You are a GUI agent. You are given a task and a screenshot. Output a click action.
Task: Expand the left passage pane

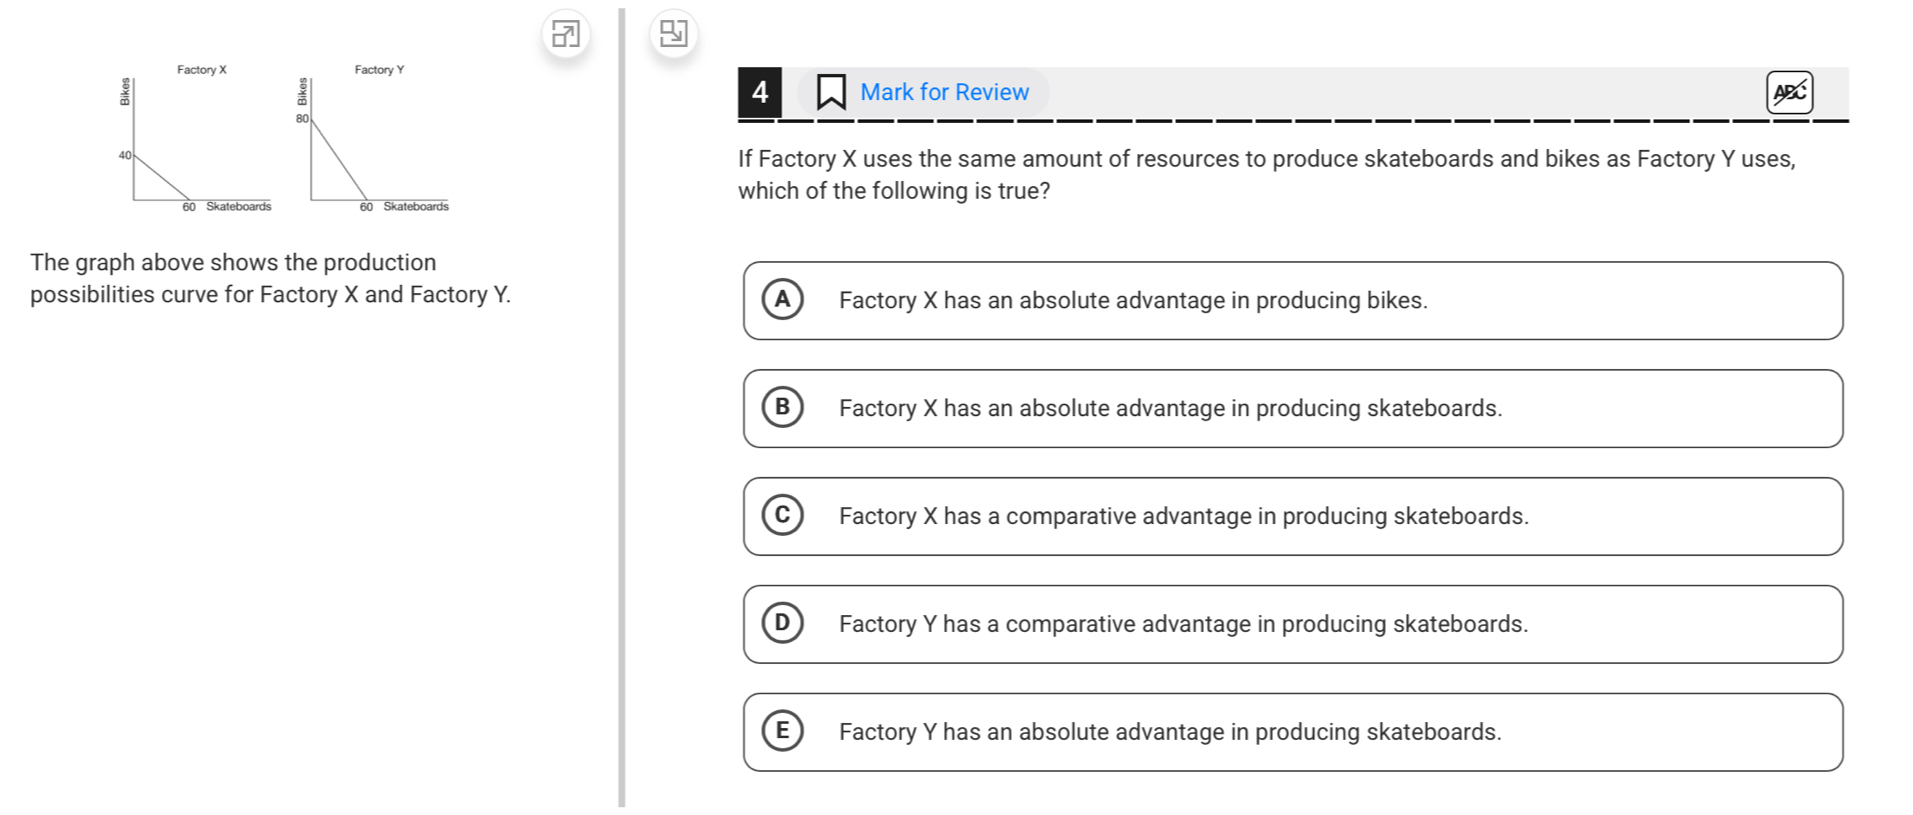coord(565,34)
